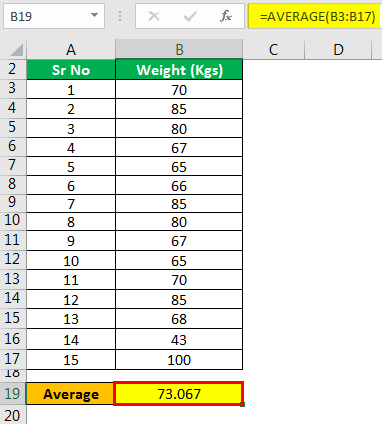Click Sr No cell with value 11

[x=71, y=280]
